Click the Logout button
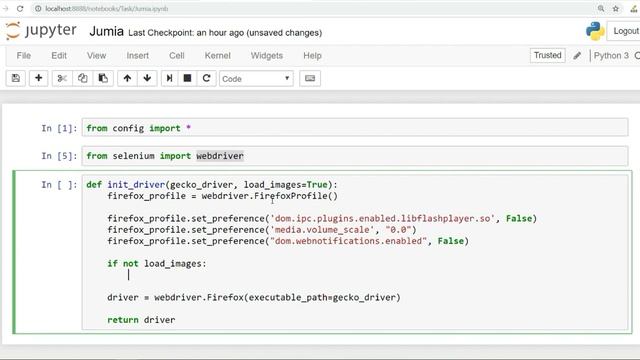The width and height of the screenshot is (640, 360). click(x=624, y=31)
